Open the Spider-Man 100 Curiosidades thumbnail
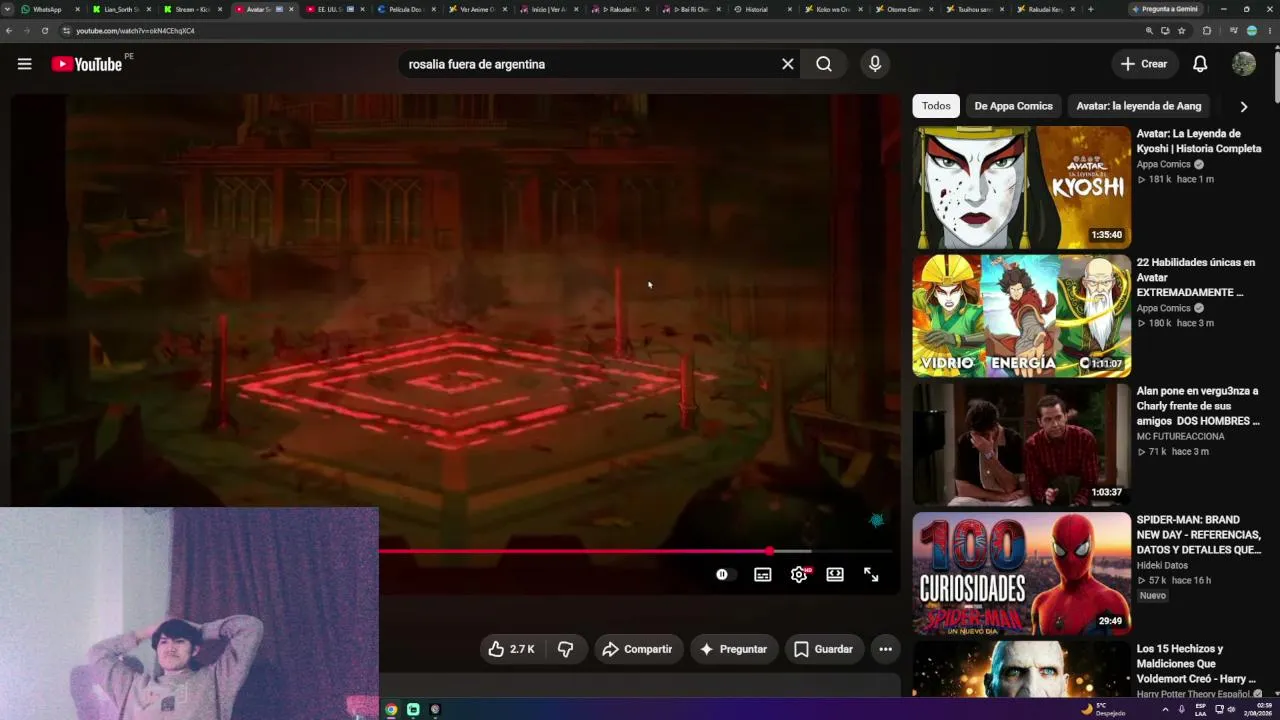The width and height of the screenshot is (1280, 720). point(1022,574)
